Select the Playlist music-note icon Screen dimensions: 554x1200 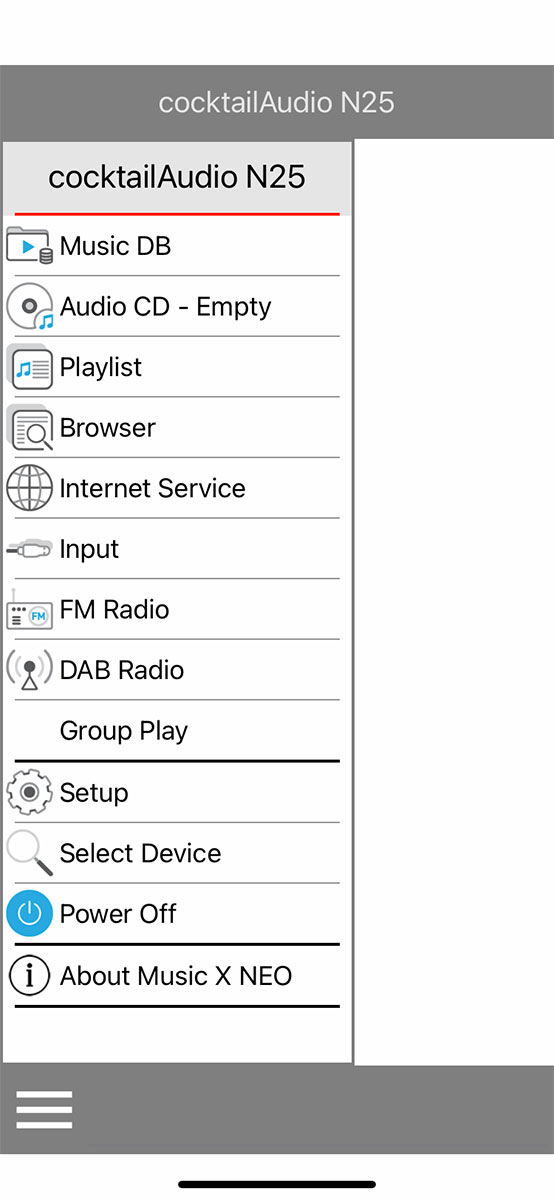point(29,368)
